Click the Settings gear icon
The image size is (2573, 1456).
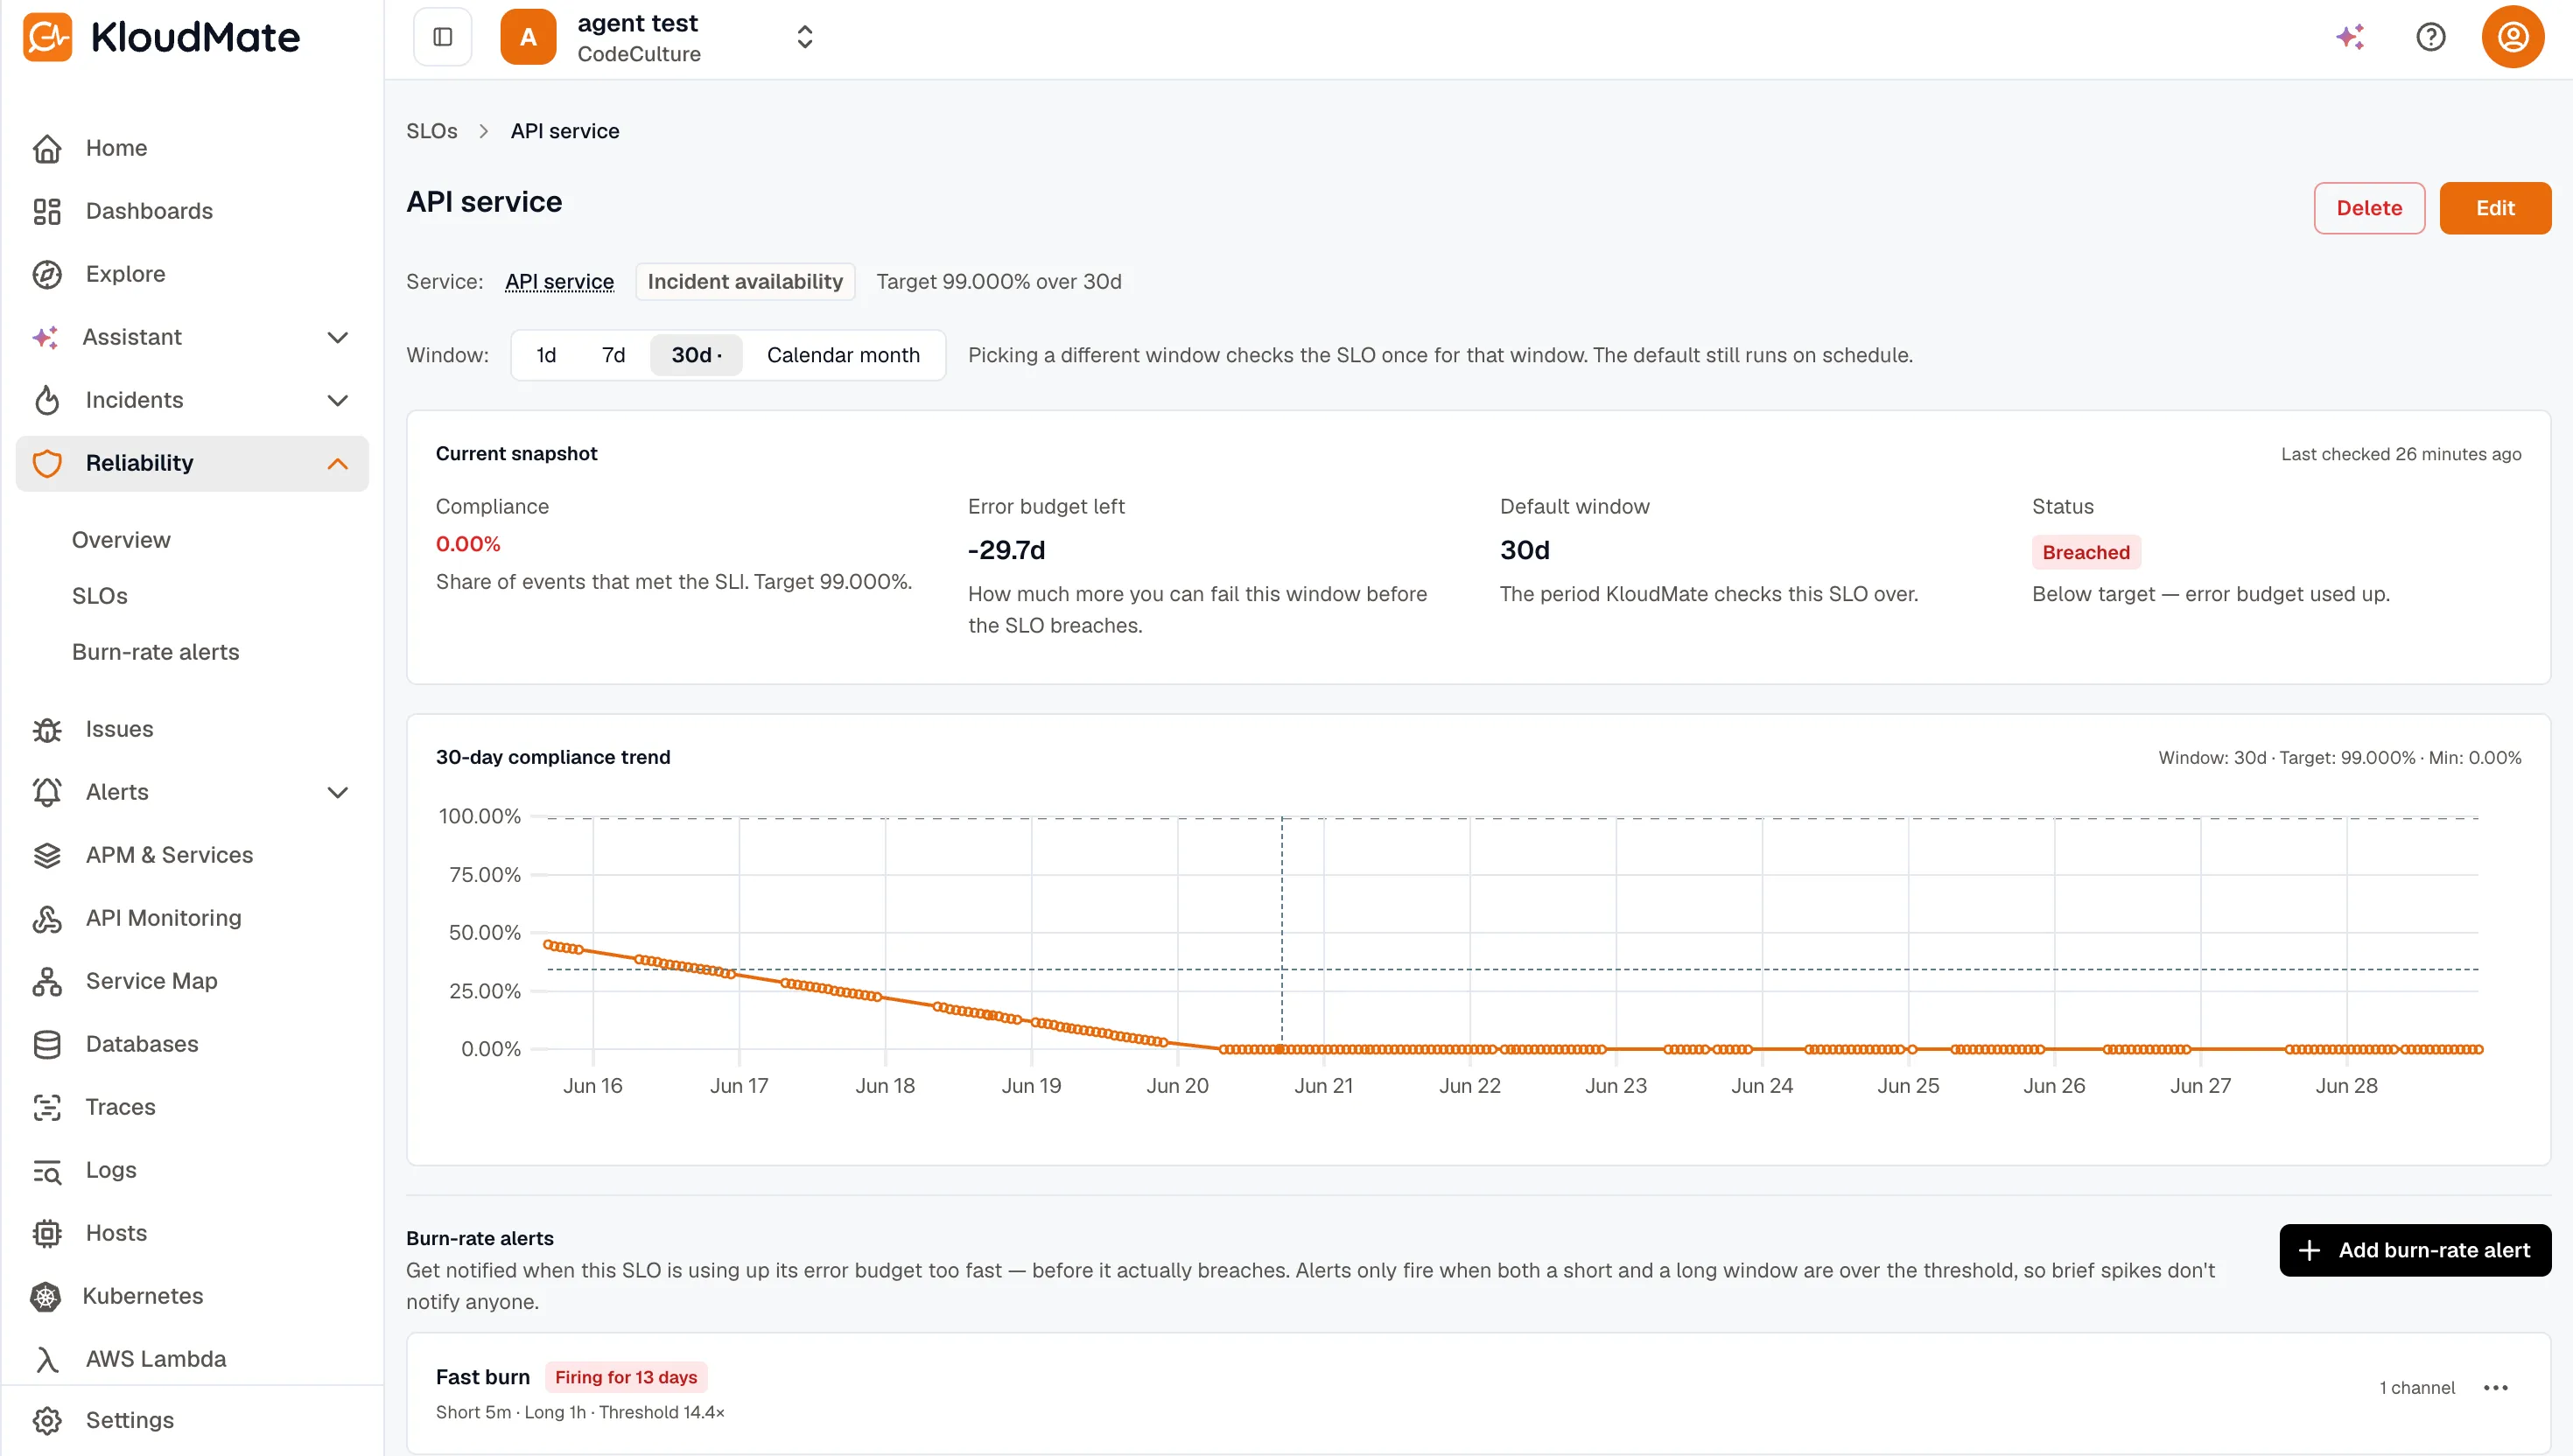pyautogui.click(x=47, y=1420)
